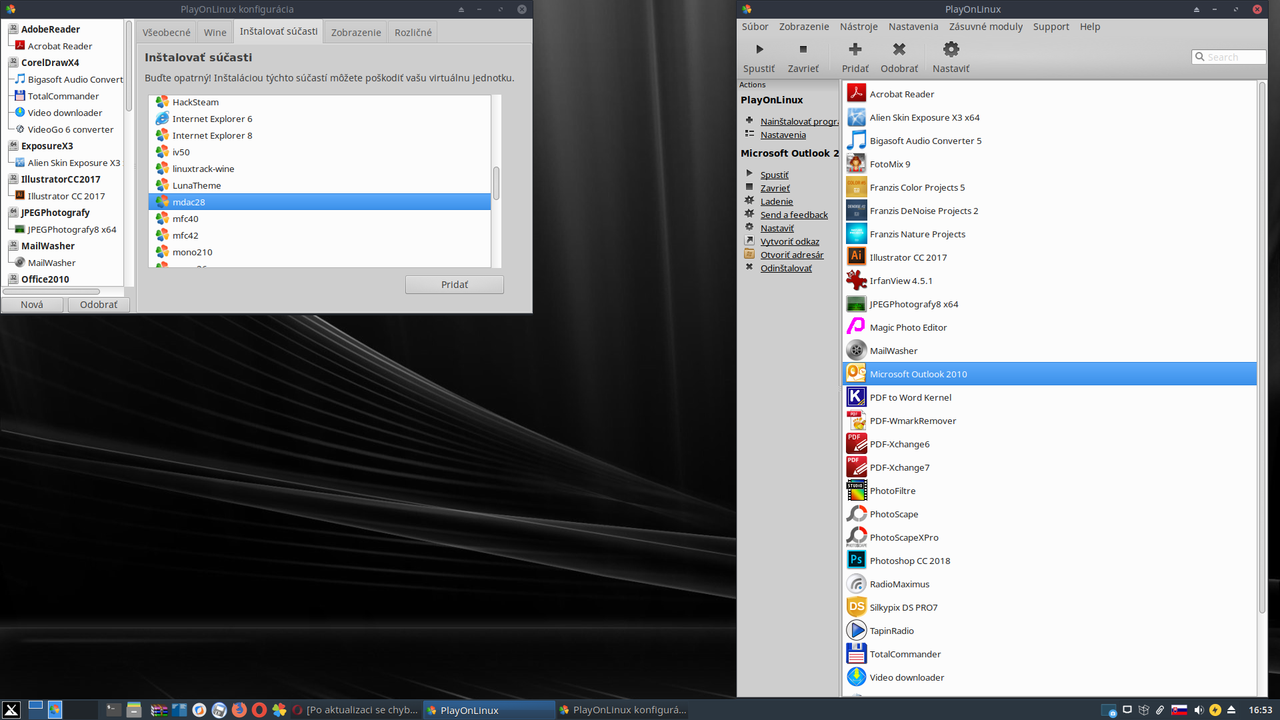The image size is (1280, 720).
Task: Click the Pridať button in the configuration window
Action: click(454, 285)
